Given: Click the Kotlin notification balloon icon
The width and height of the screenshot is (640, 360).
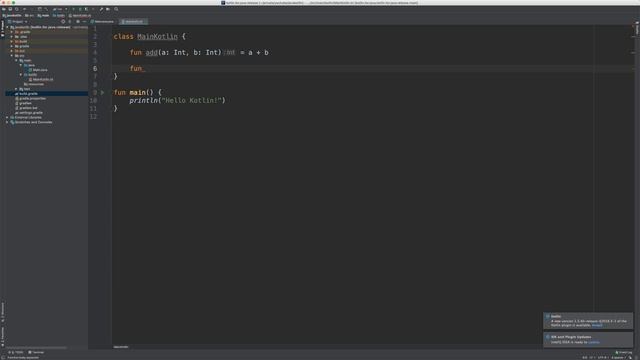Looking at the screenshot, I should click(548, 316).
